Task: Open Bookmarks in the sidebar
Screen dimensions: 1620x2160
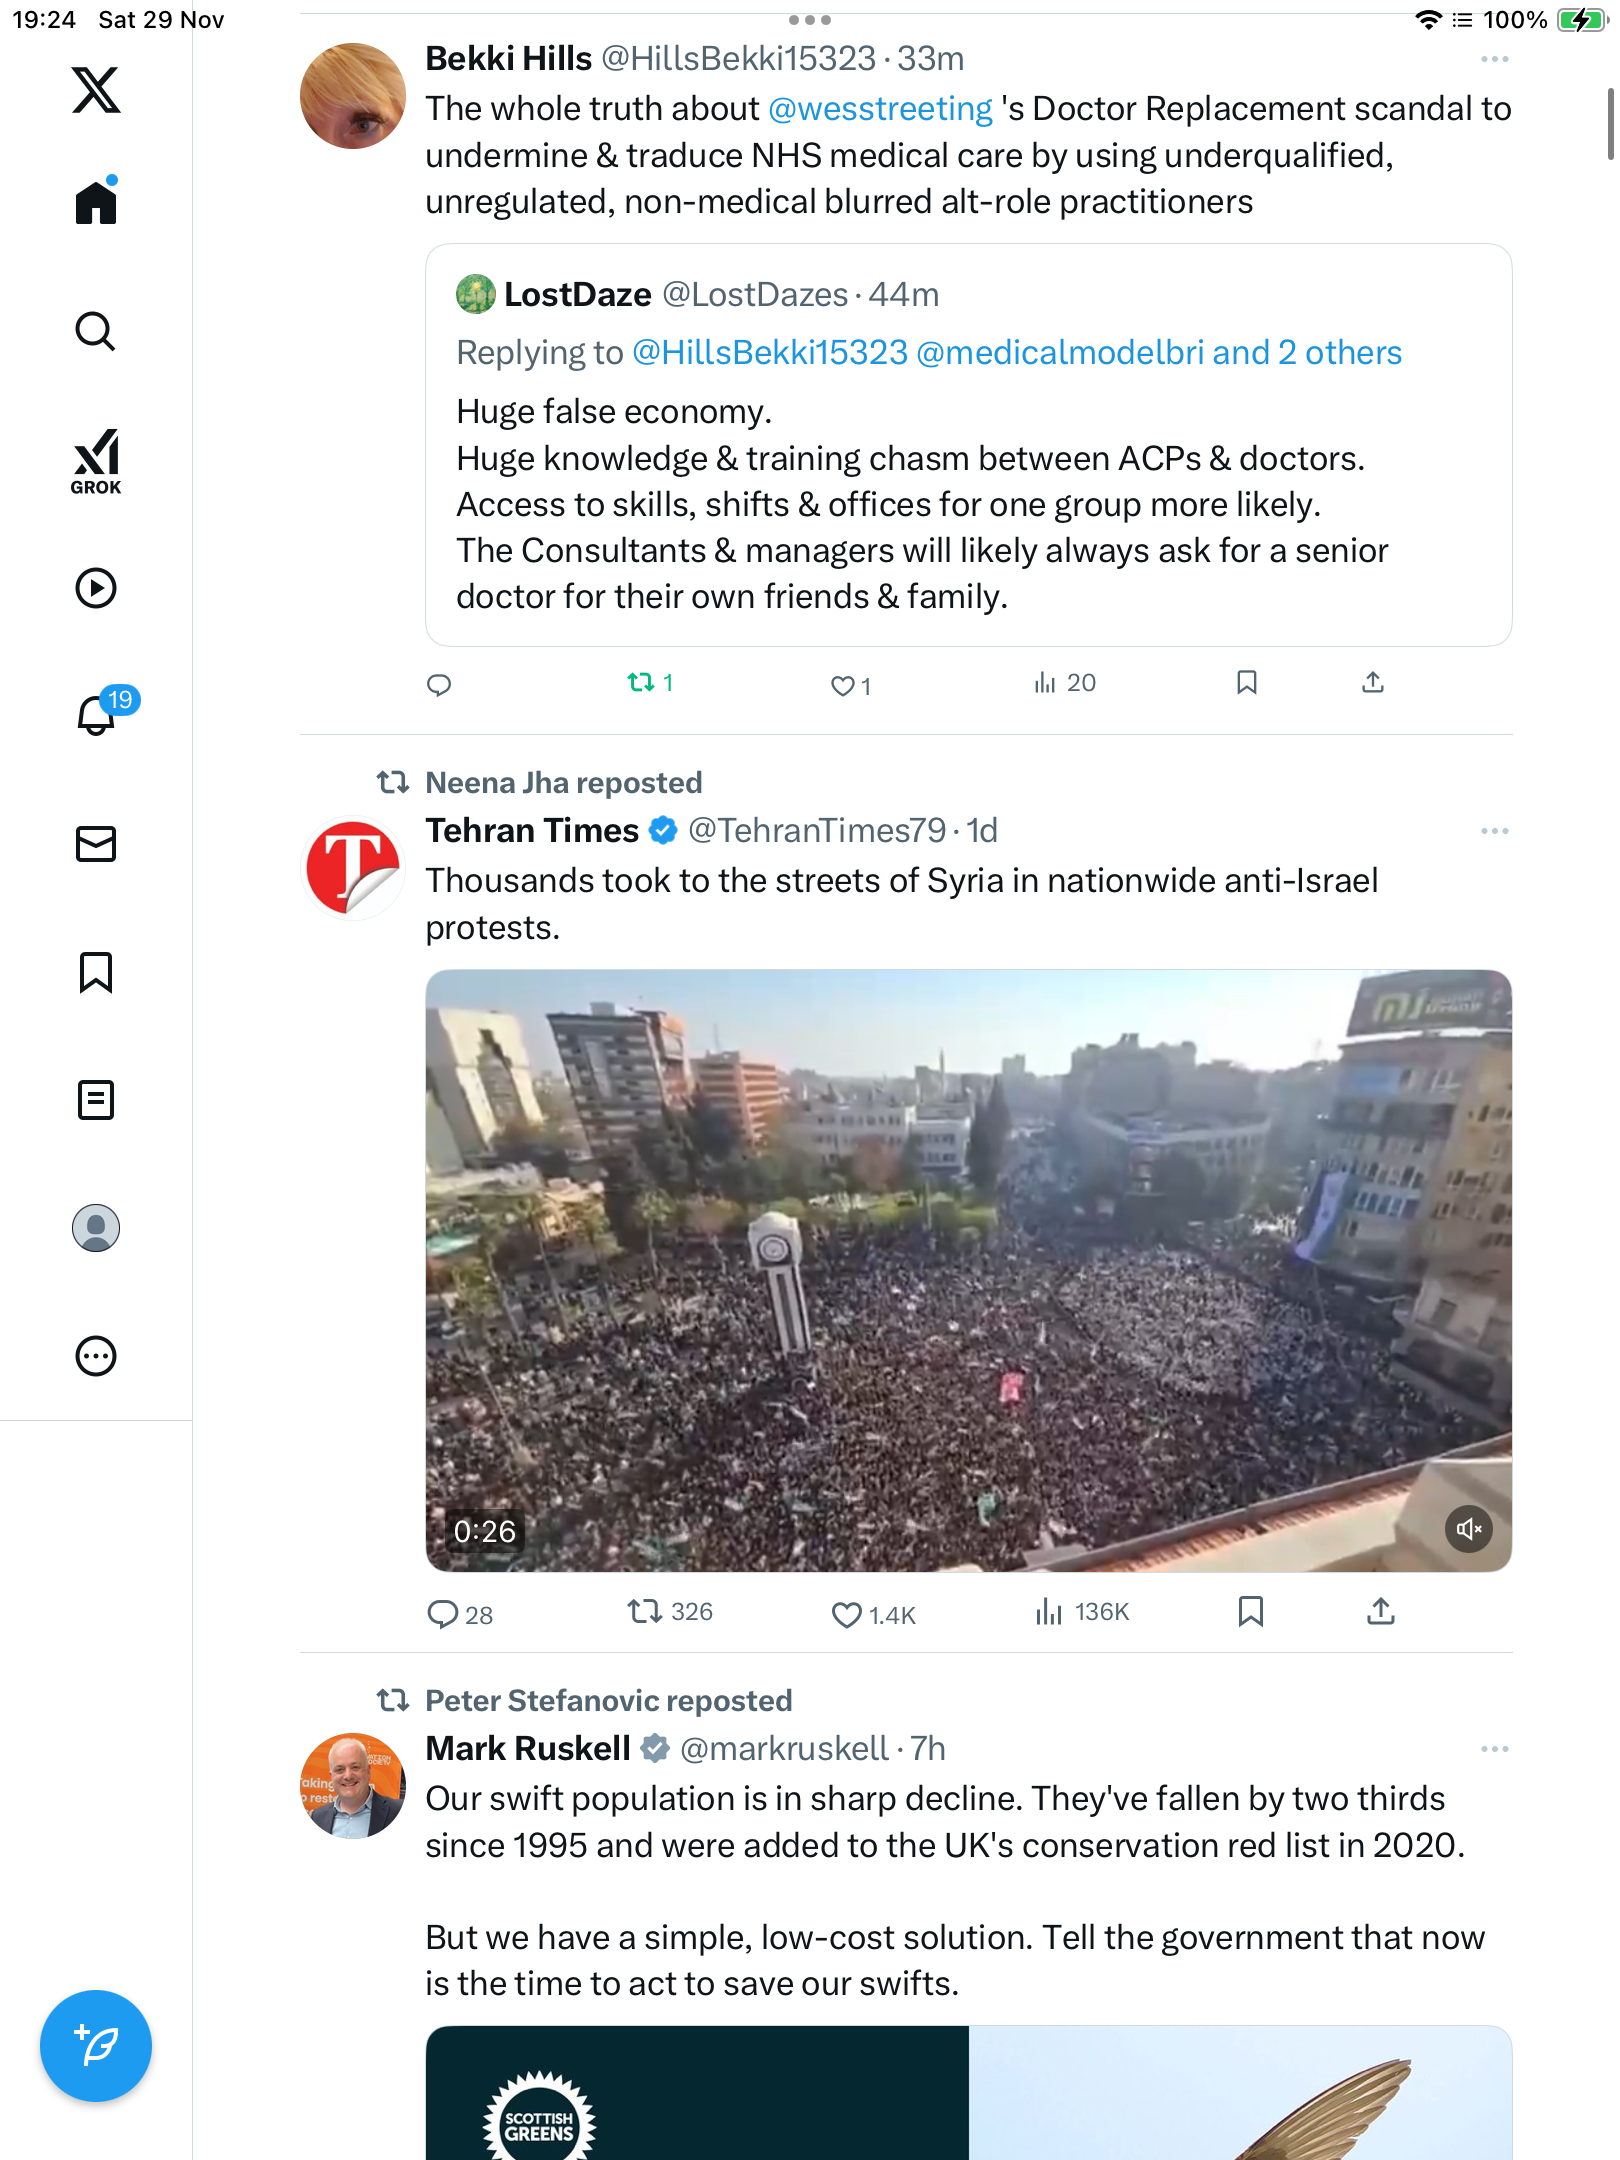Action: [96, 972]
